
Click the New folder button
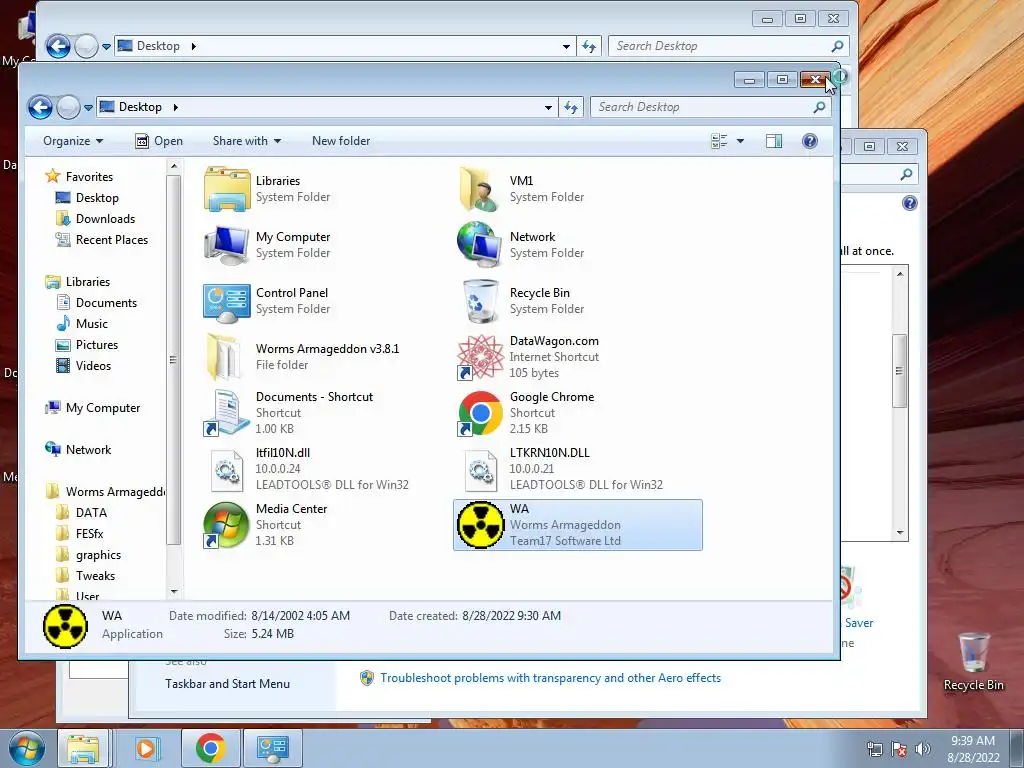tap(341, 141)
